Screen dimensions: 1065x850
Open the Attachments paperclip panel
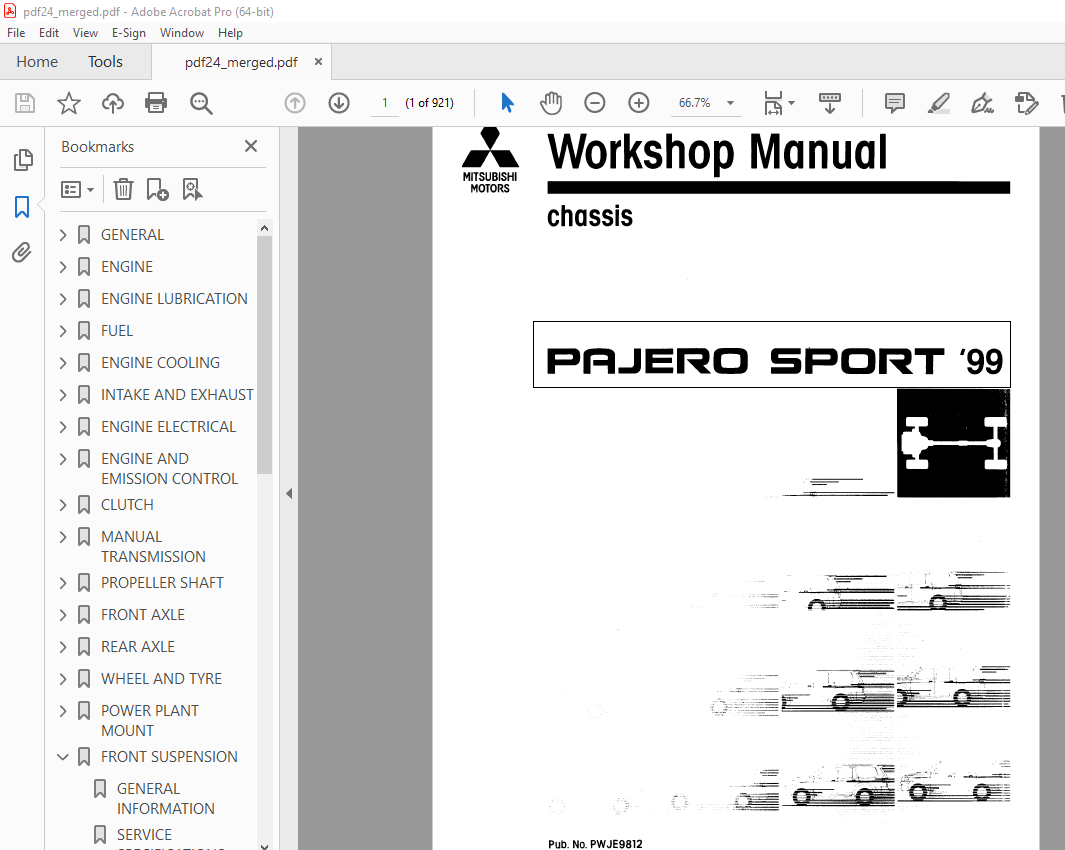pos(22,253)
